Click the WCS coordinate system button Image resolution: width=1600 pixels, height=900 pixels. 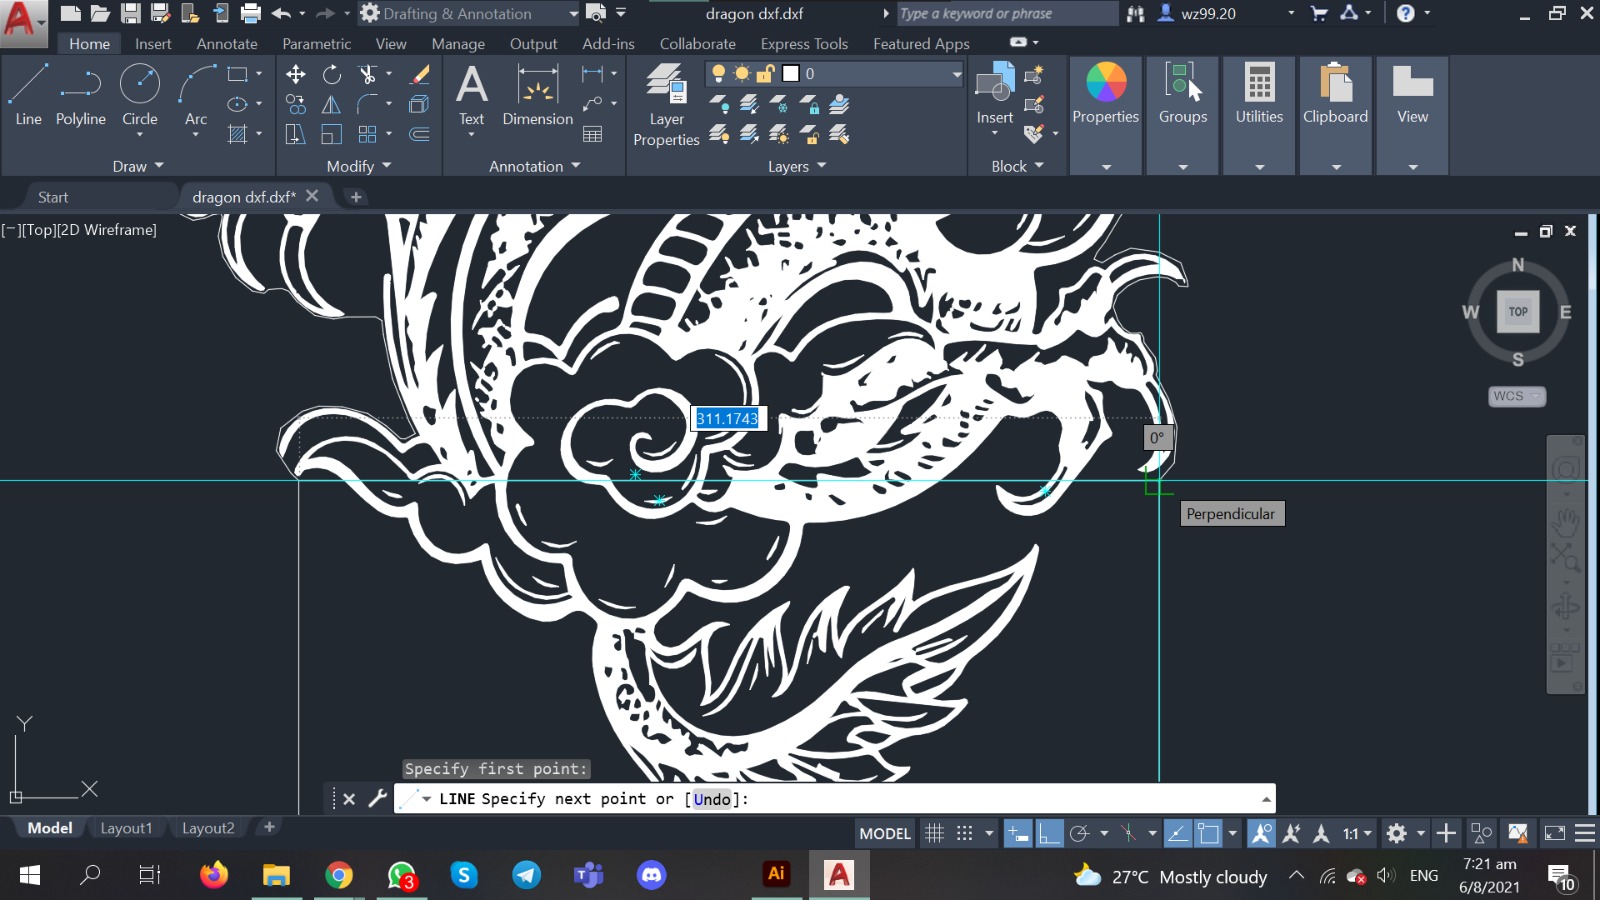(1516, 396)
